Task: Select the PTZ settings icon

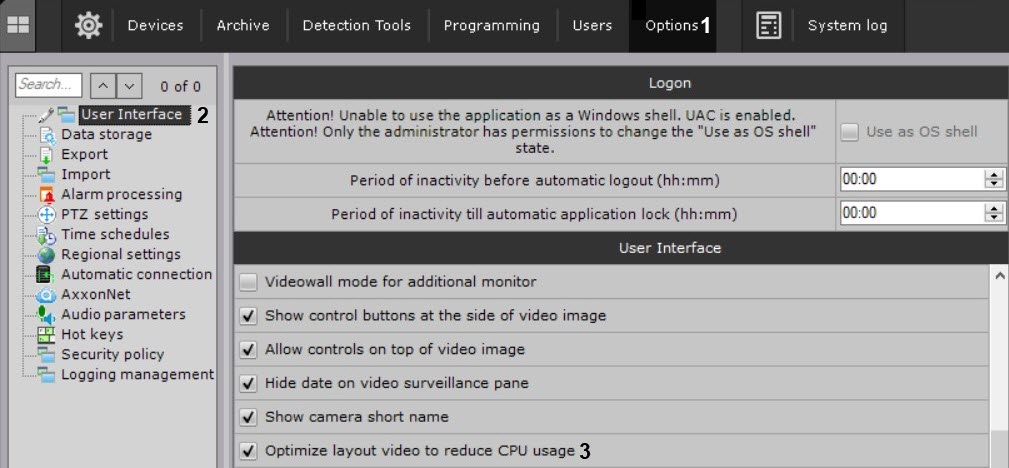Action: [46, 214]
